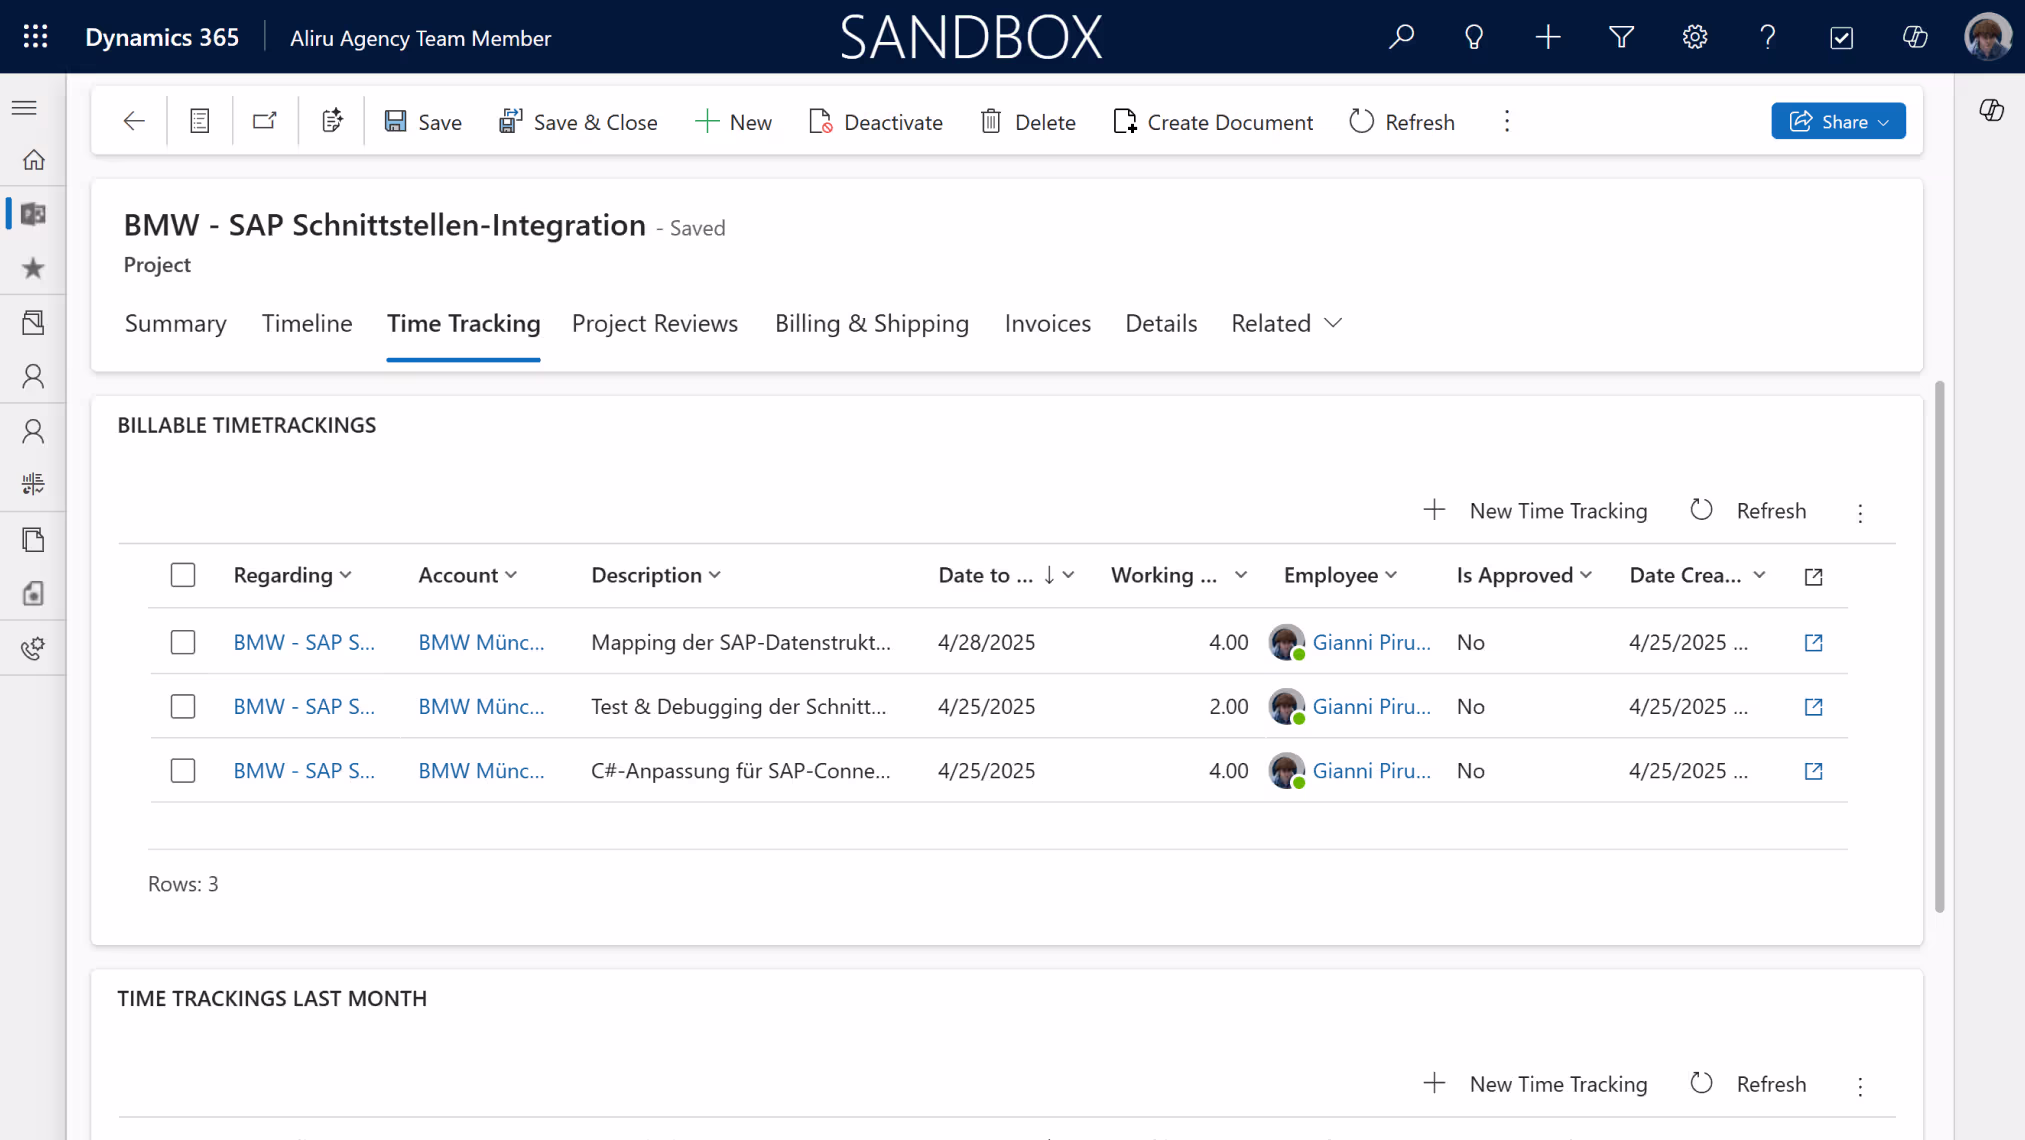Expand the Employee column dropdown

click(x=1391, y=575)
